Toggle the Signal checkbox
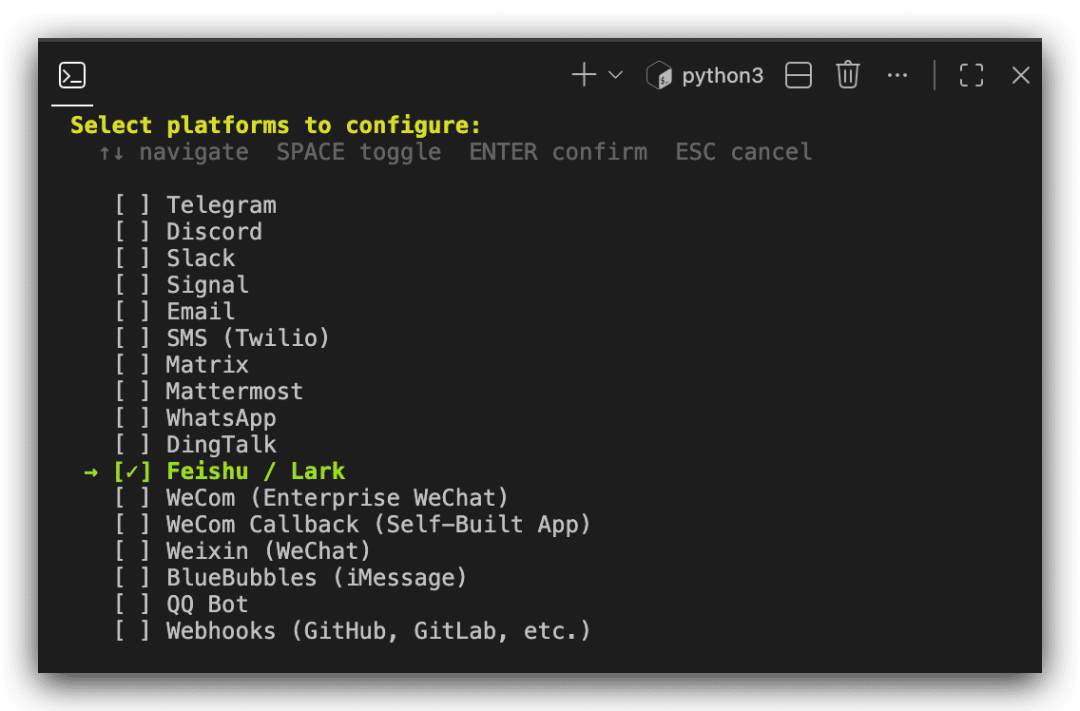The width and height of the screenshot is (1080, 711). pyautogui.click(x=132, y=285)
